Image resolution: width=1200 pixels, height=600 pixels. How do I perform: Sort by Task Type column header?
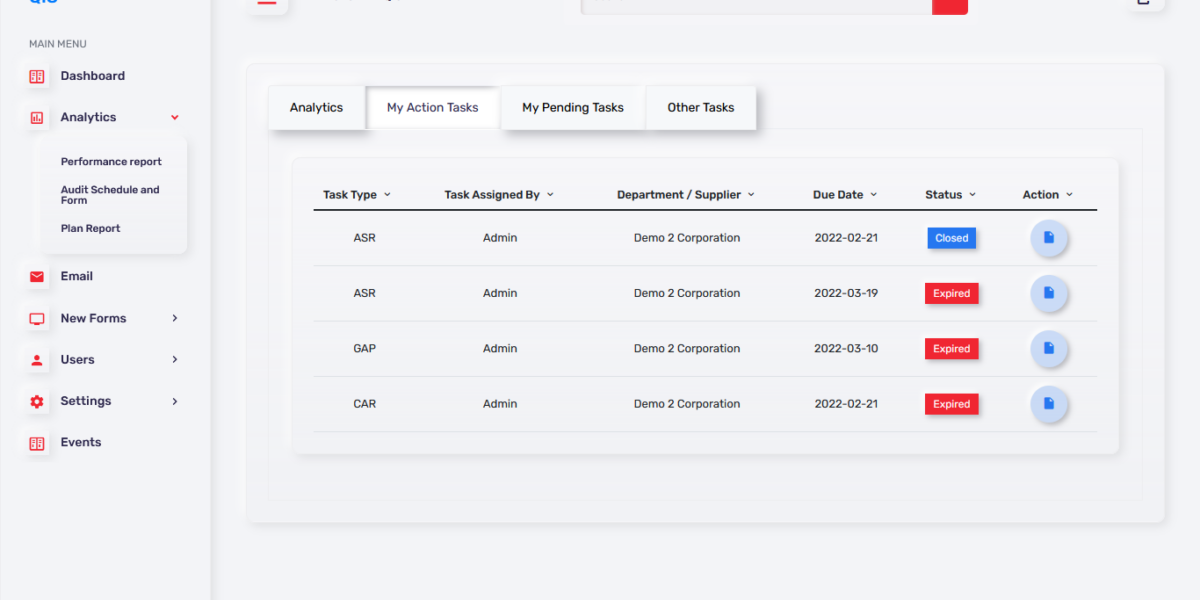(356, 195)
